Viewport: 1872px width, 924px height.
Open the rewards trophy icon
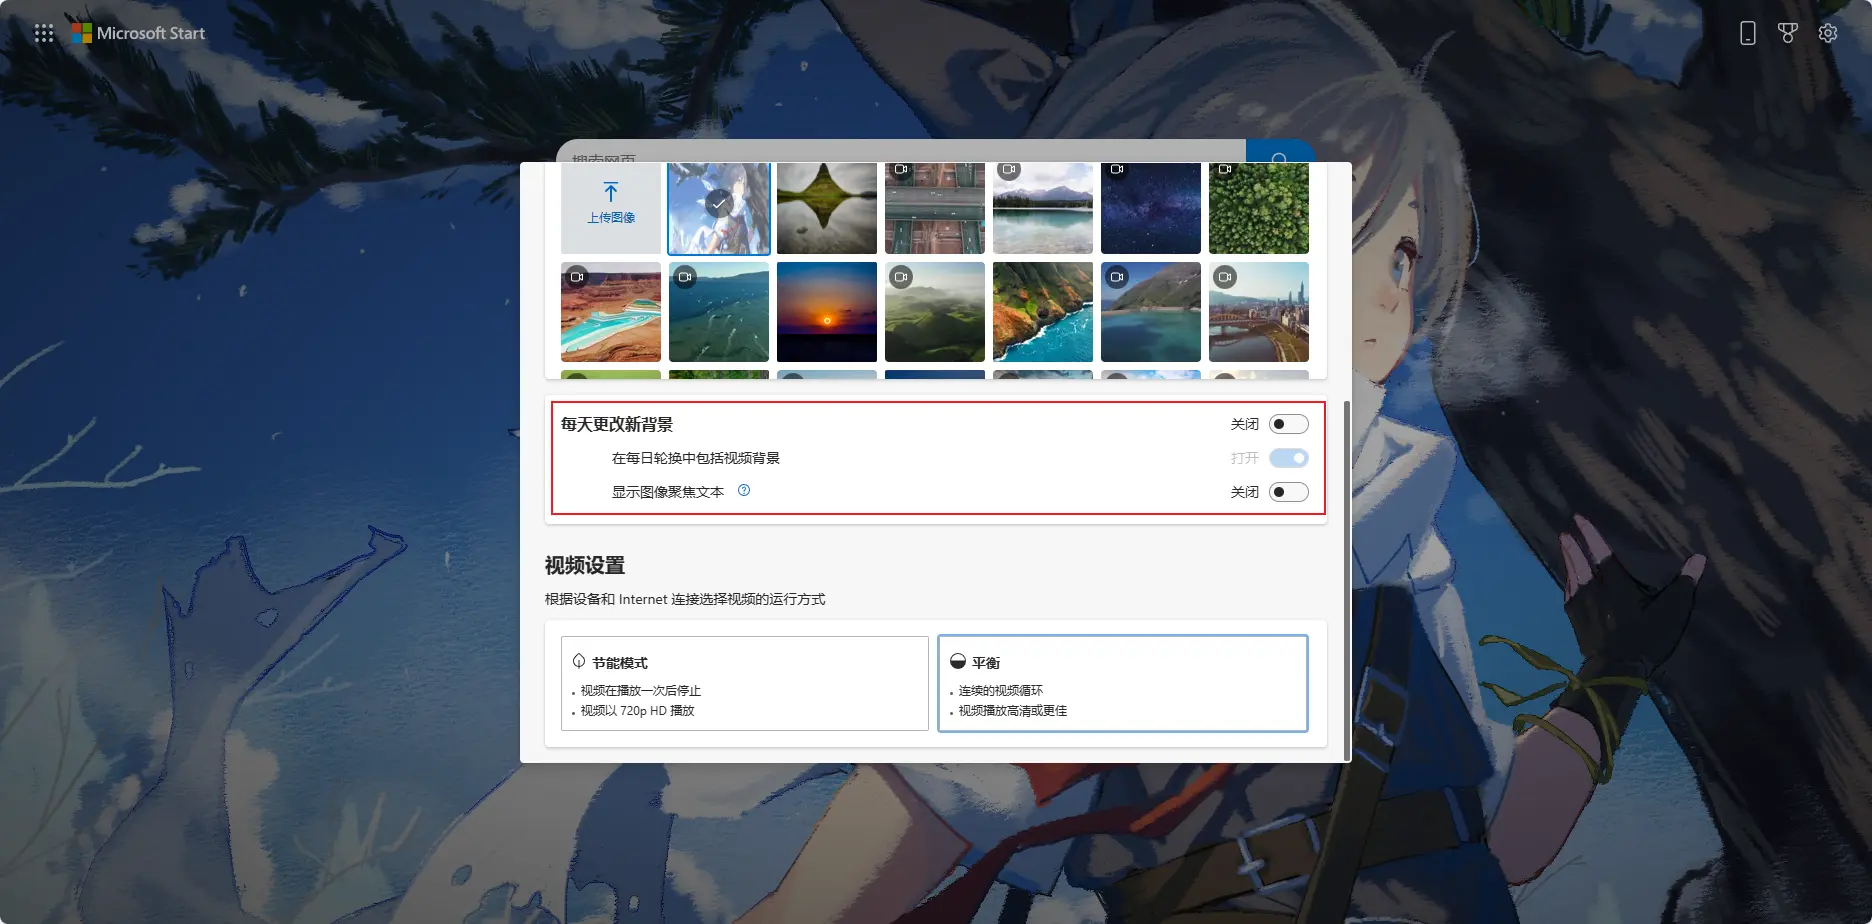(x=1787, y=33)
